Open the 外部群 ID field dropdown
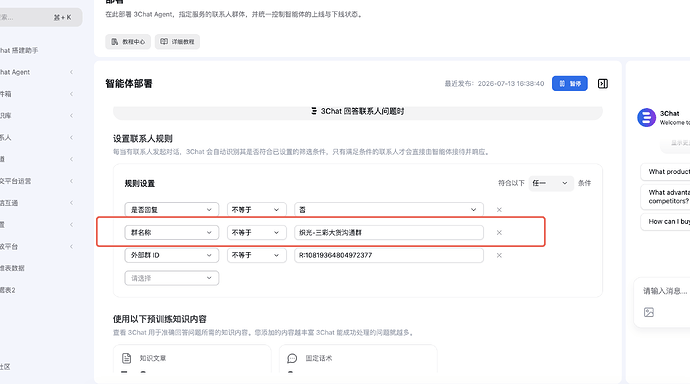The height and width of the screenshot is (384, 690). point(172,255)
